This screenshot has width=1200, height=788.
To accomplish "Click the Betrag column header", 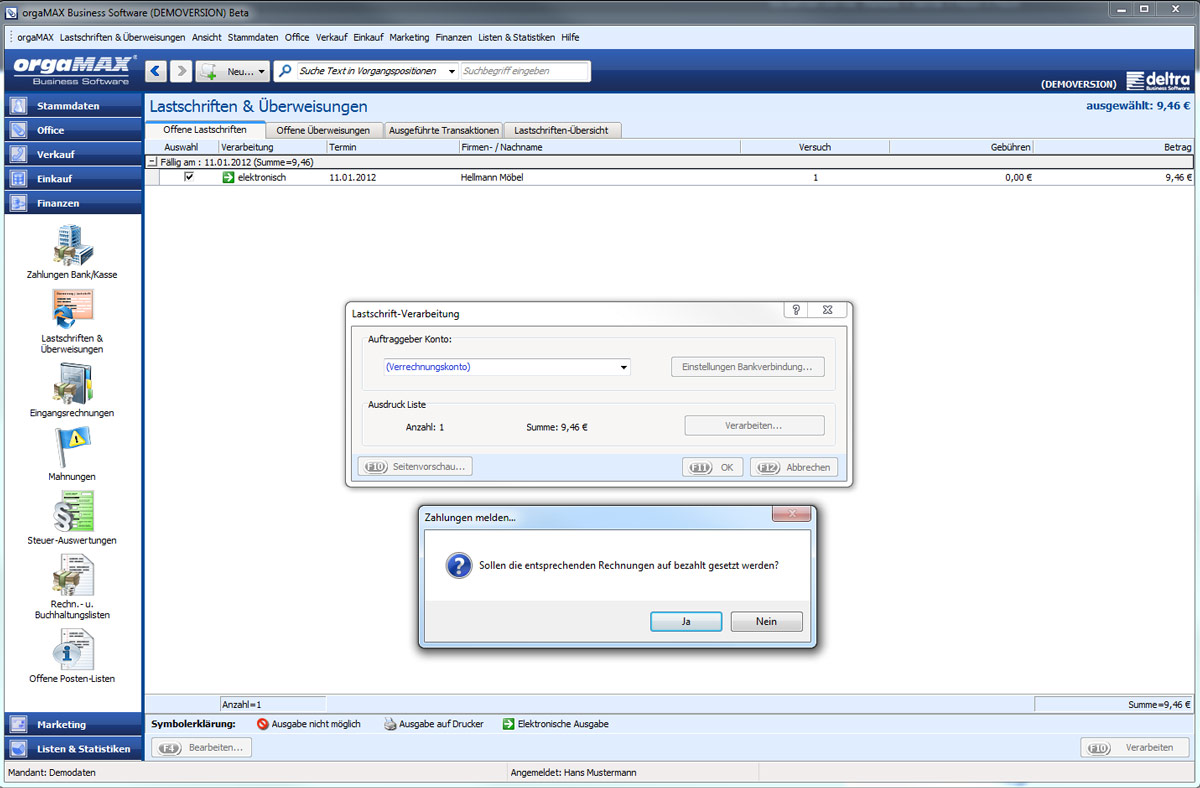I will click(x=1113, y=147).
